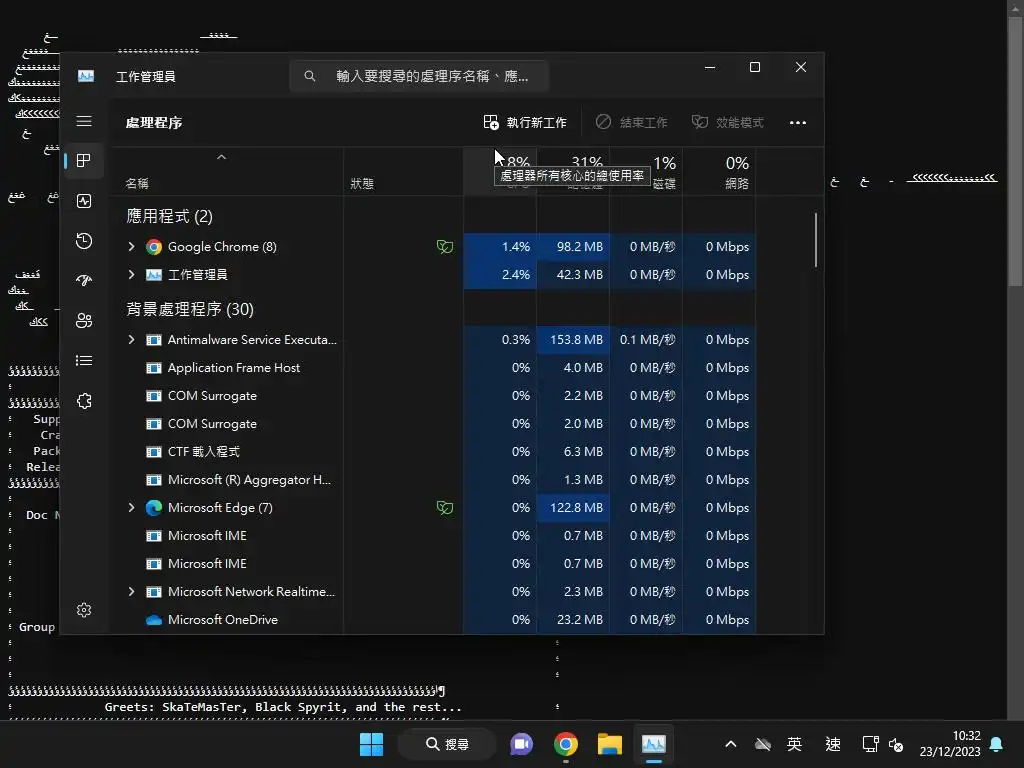The height and width of the screenshot is (768, 1024).
Task: Click efficiency mode leaf icon on Google Chrome row
Action: pos(445,247)
